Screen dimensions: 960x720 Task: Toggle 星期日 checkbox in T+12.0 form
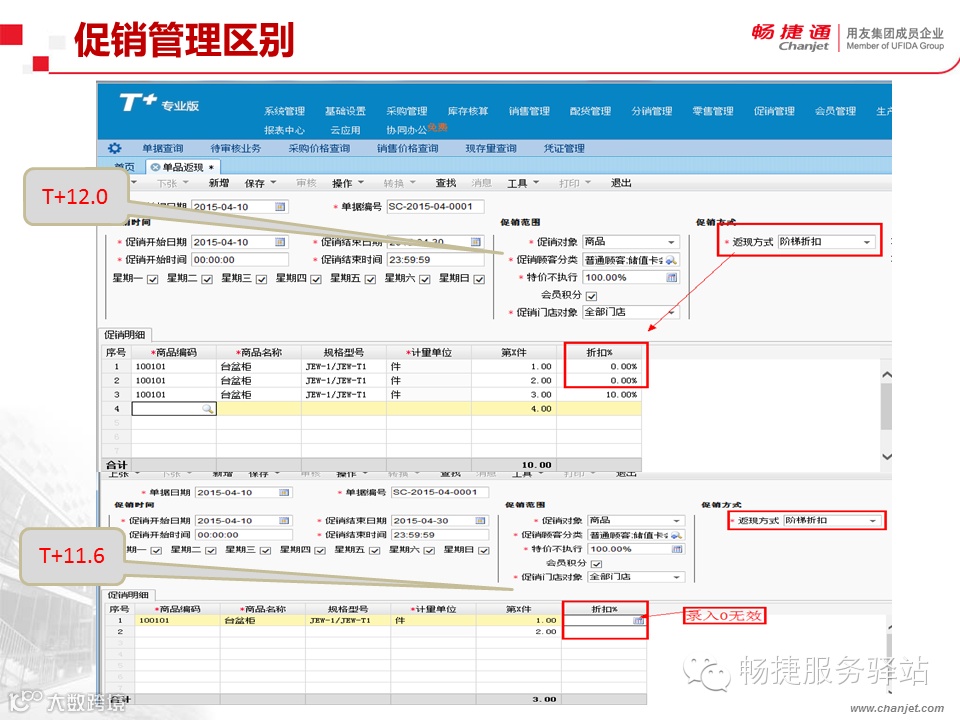[x=479, y=279]
